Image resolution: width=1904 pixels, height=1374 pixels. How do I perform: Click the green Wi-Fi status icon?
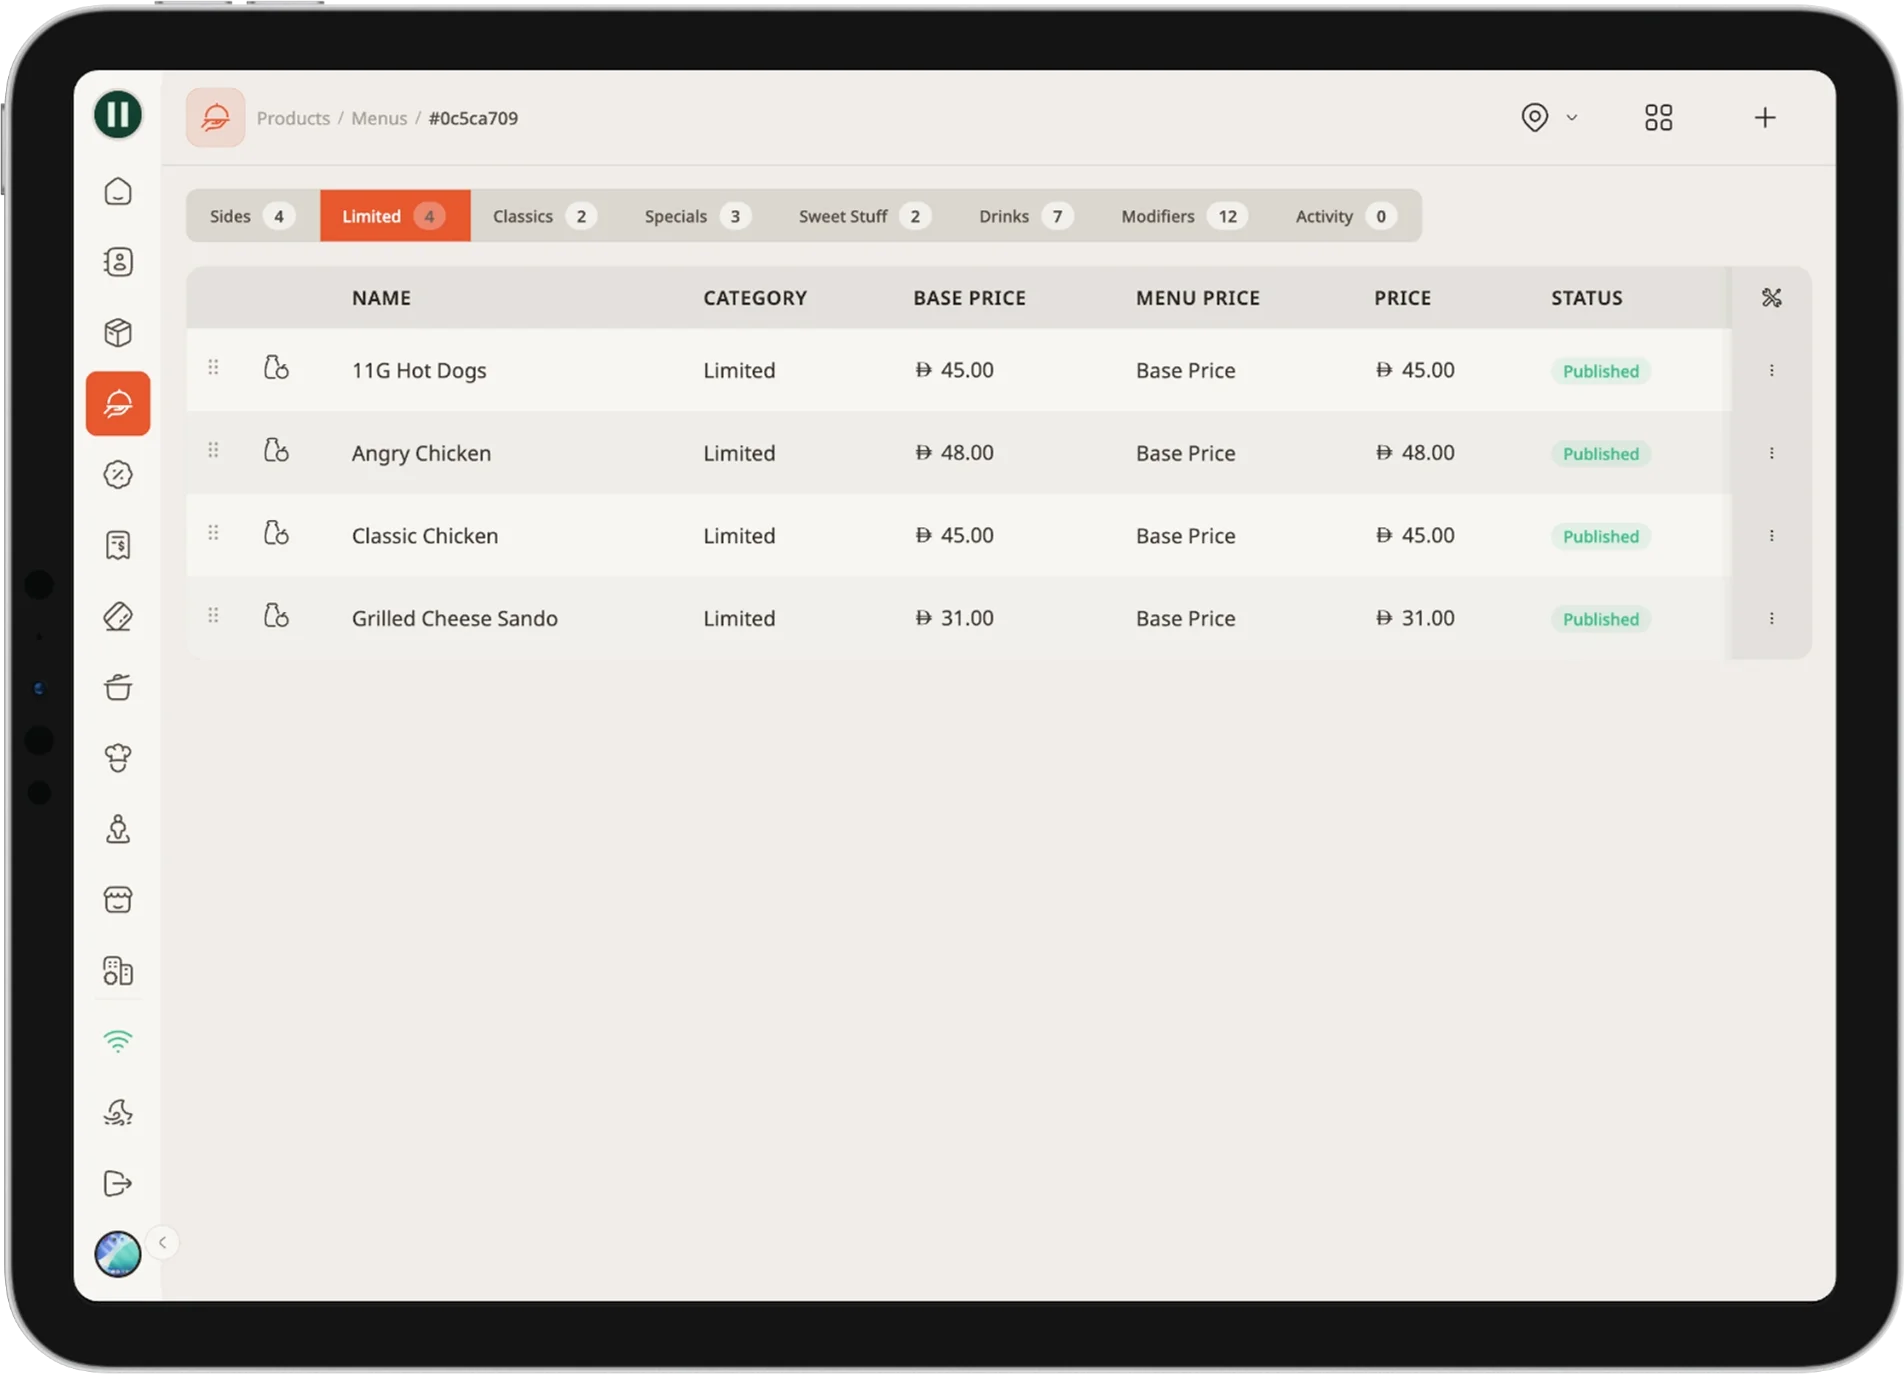click(118, 1042)
